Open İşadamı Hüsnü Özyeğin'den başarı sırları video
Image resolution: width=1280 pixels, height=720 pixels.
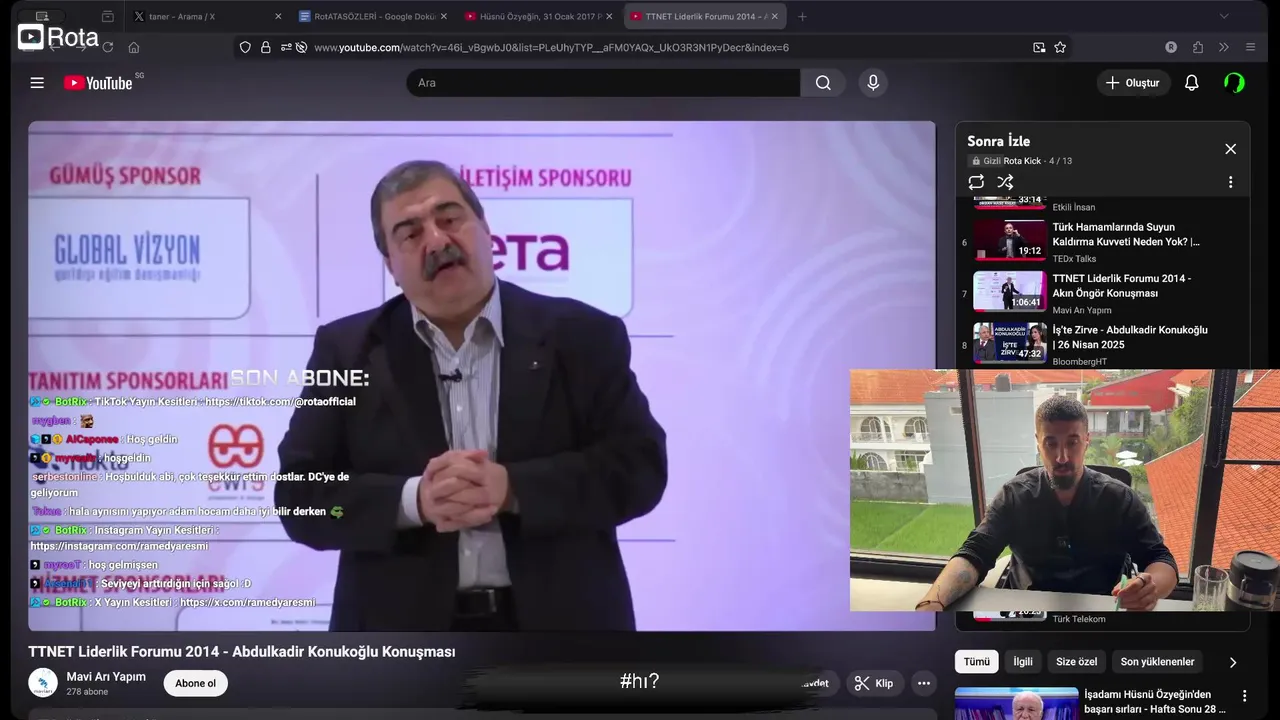(x=1154, y=701)
